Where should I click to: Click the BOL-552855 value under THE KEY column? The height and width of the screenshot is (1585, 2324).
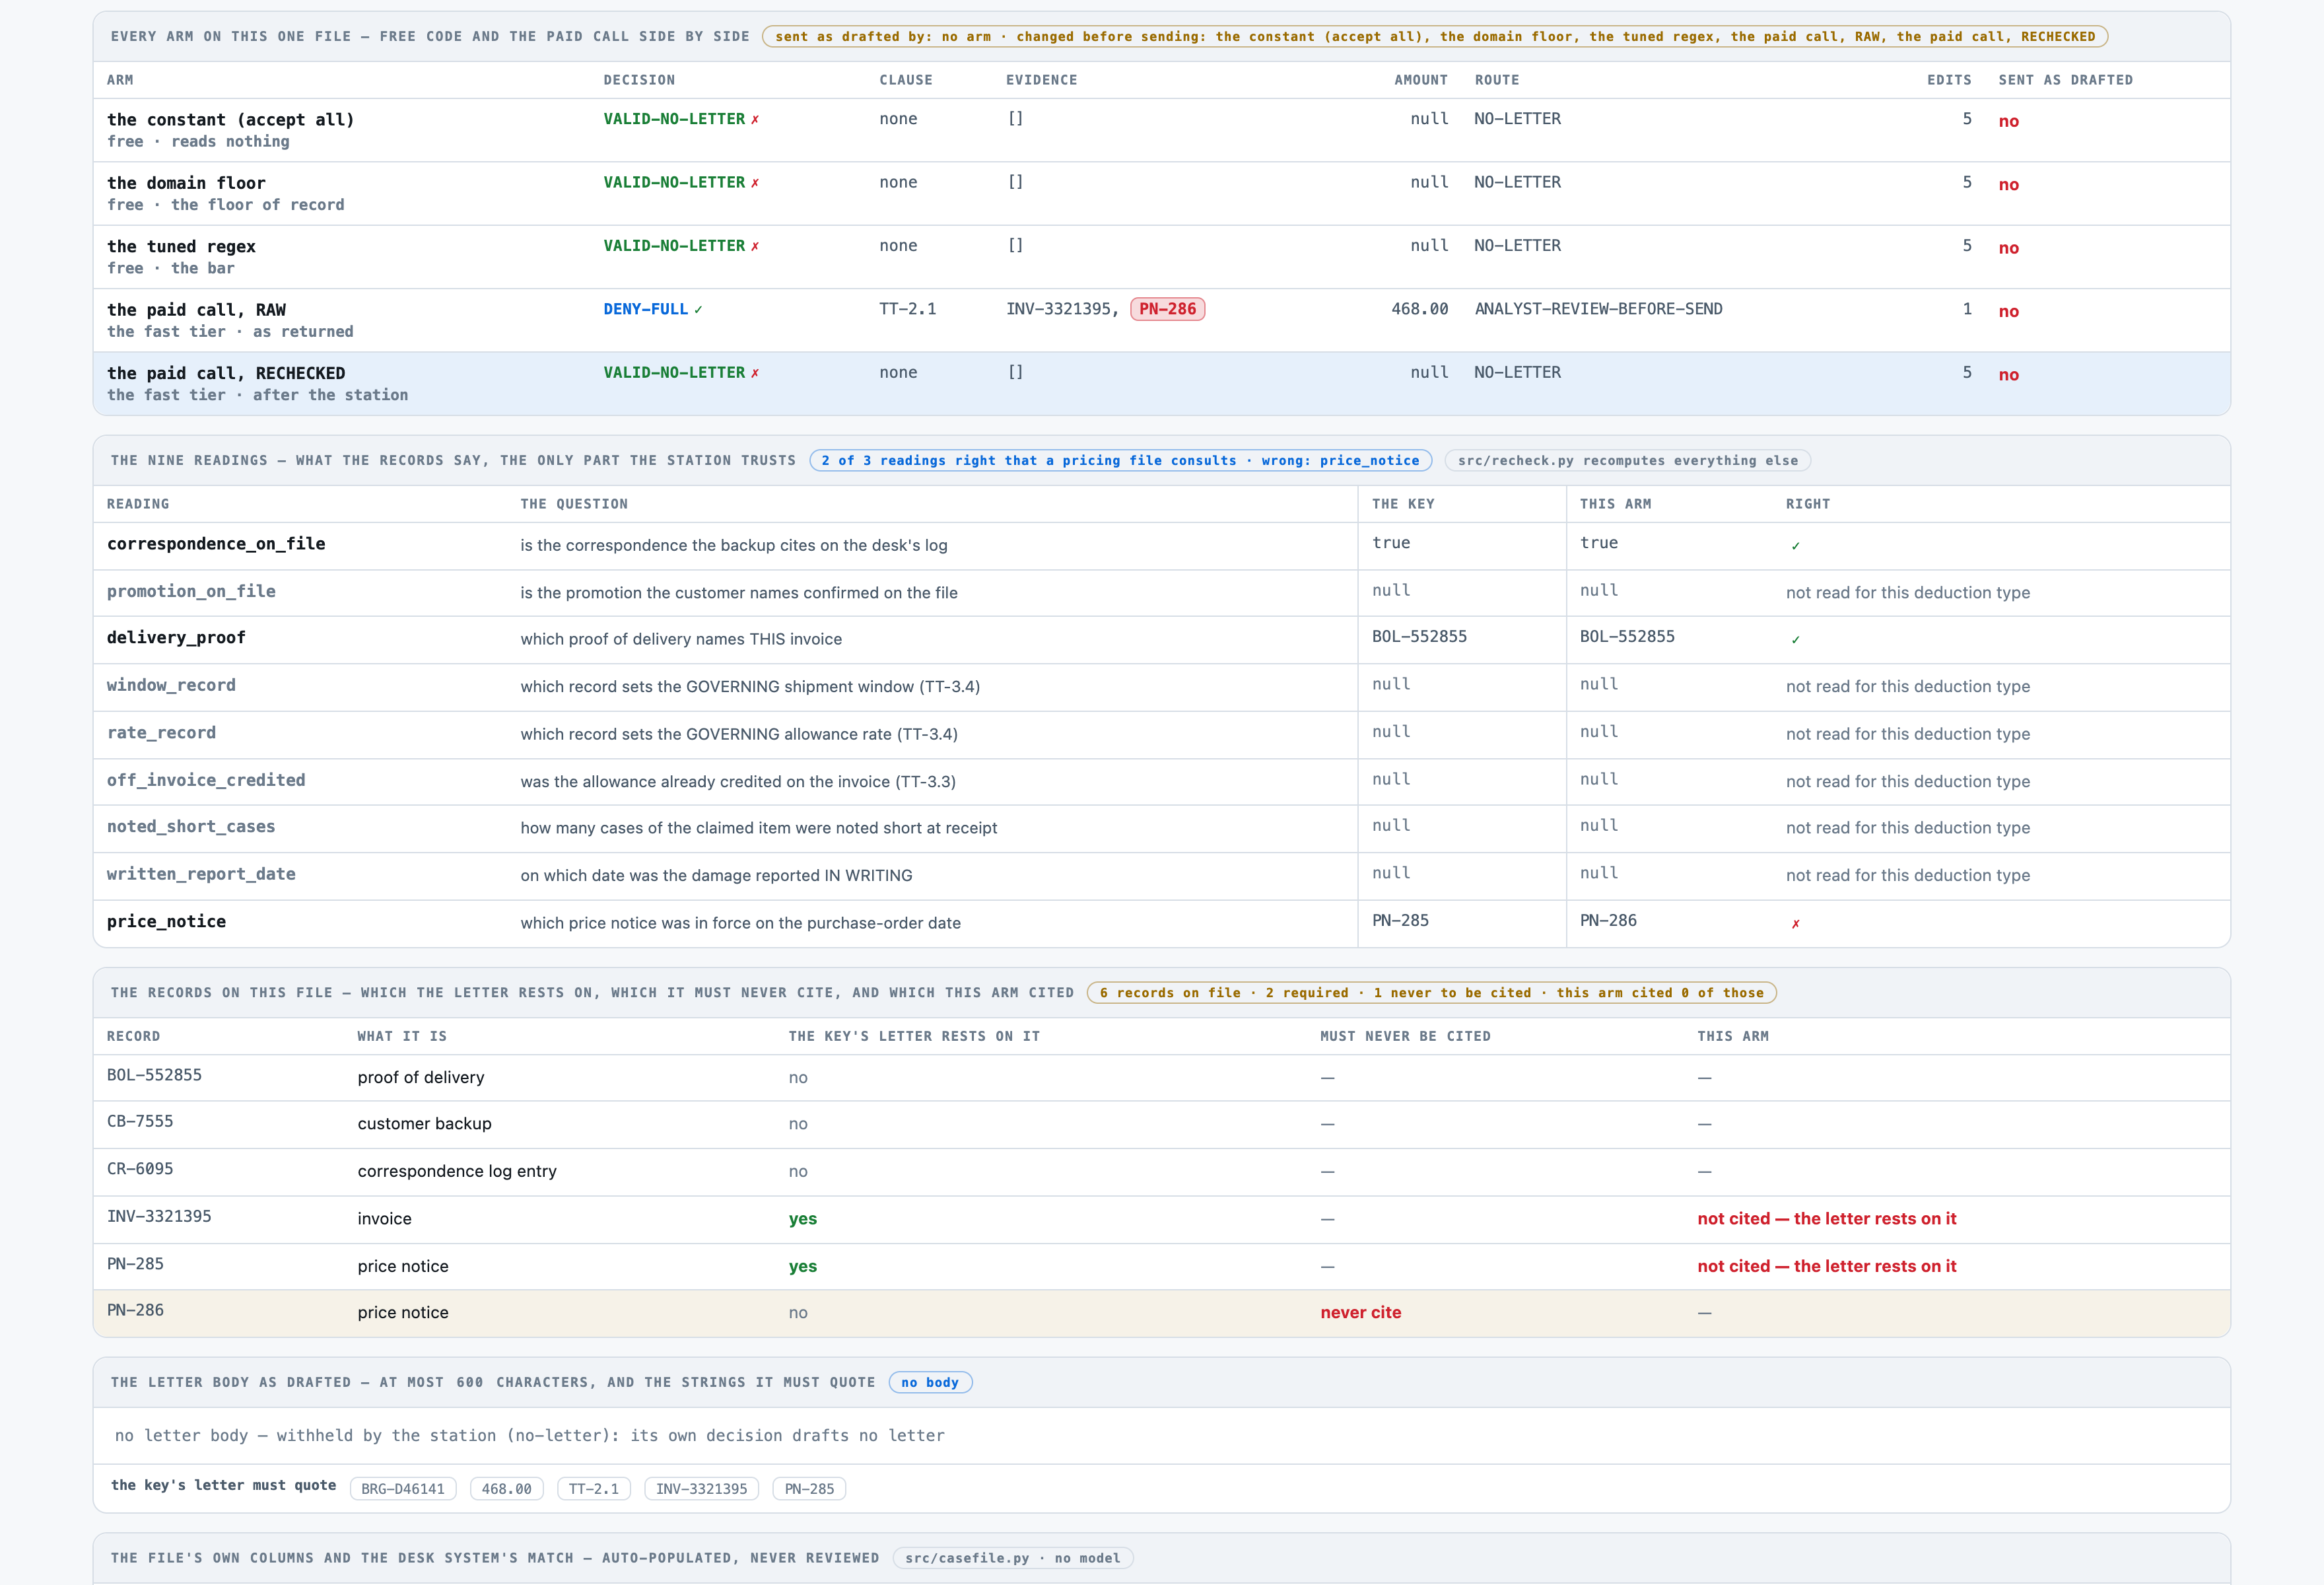pos(1419,637)
